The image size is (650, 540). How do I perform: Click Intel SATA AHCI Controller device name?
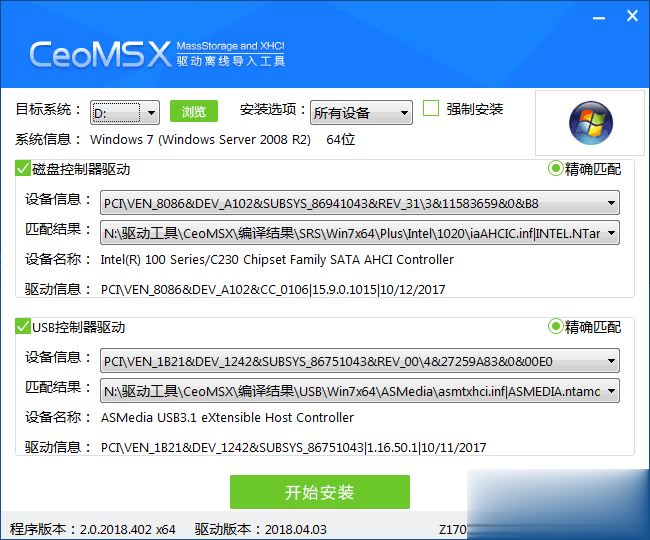pyautogui.click(x=277, y=259)
